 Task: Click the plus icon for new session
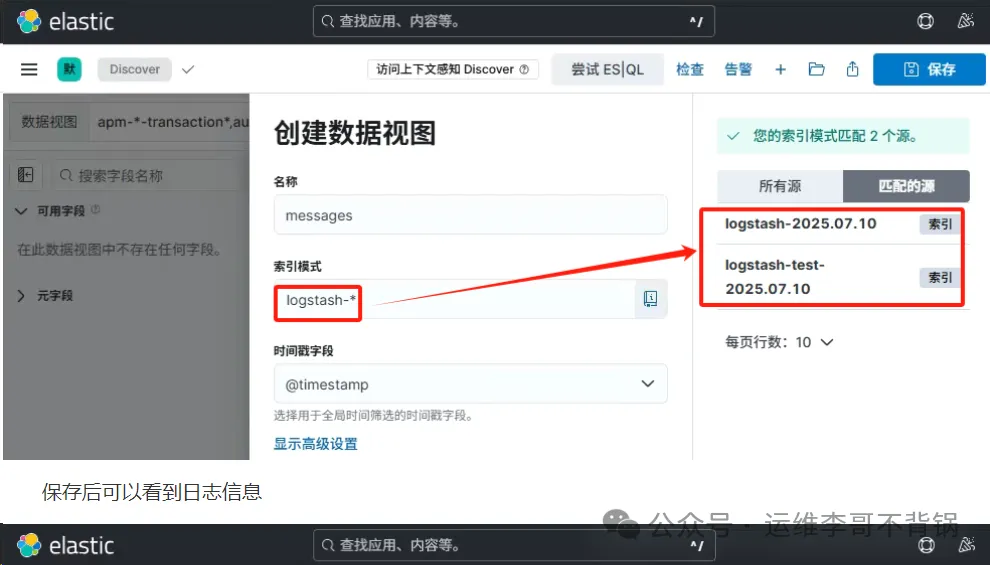click(781, 69)
